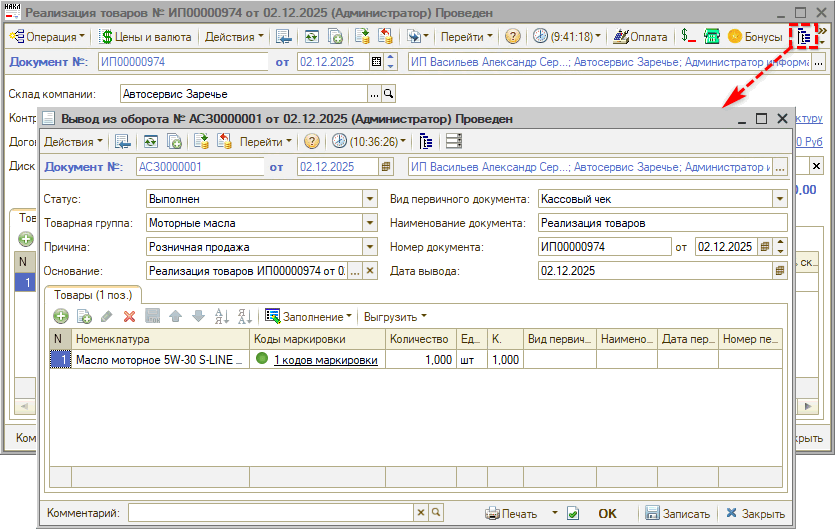835x529 pixels.
Task: Move the selected row up
Action: pos(175,316)
